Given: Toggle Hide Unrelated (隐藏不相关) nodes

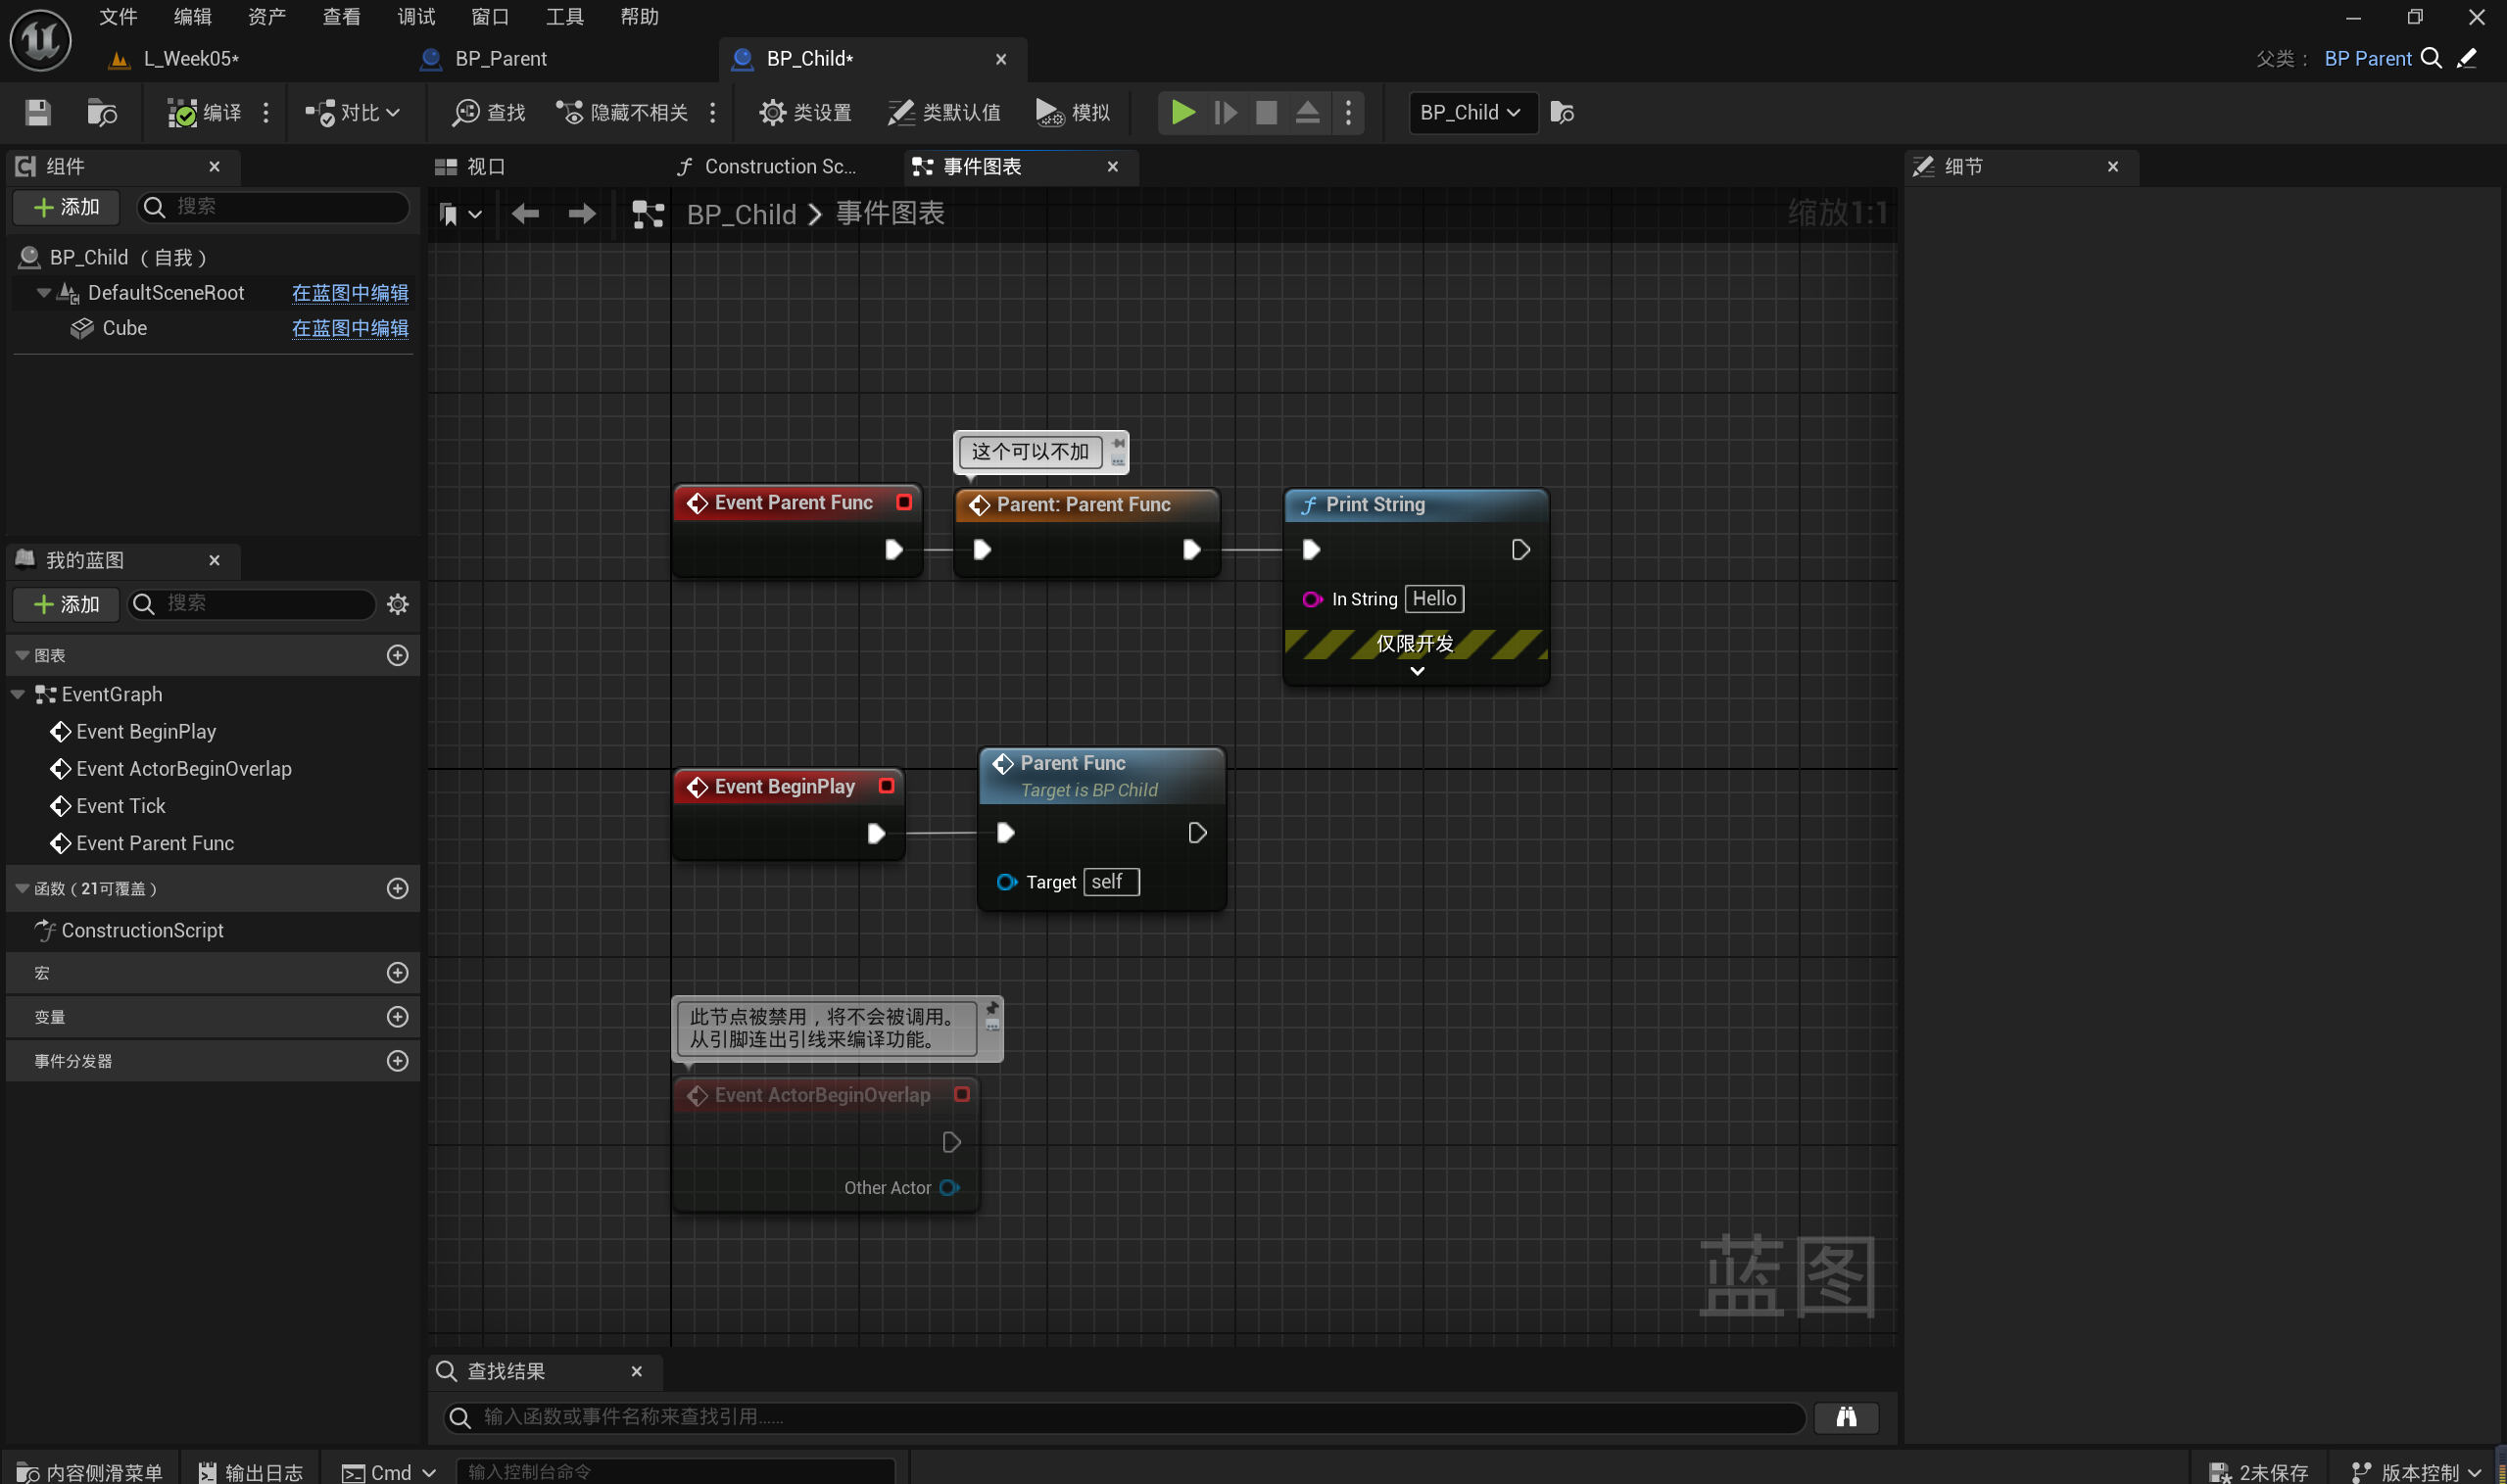Looking at the screenshot, I should (x=622, y=112).
